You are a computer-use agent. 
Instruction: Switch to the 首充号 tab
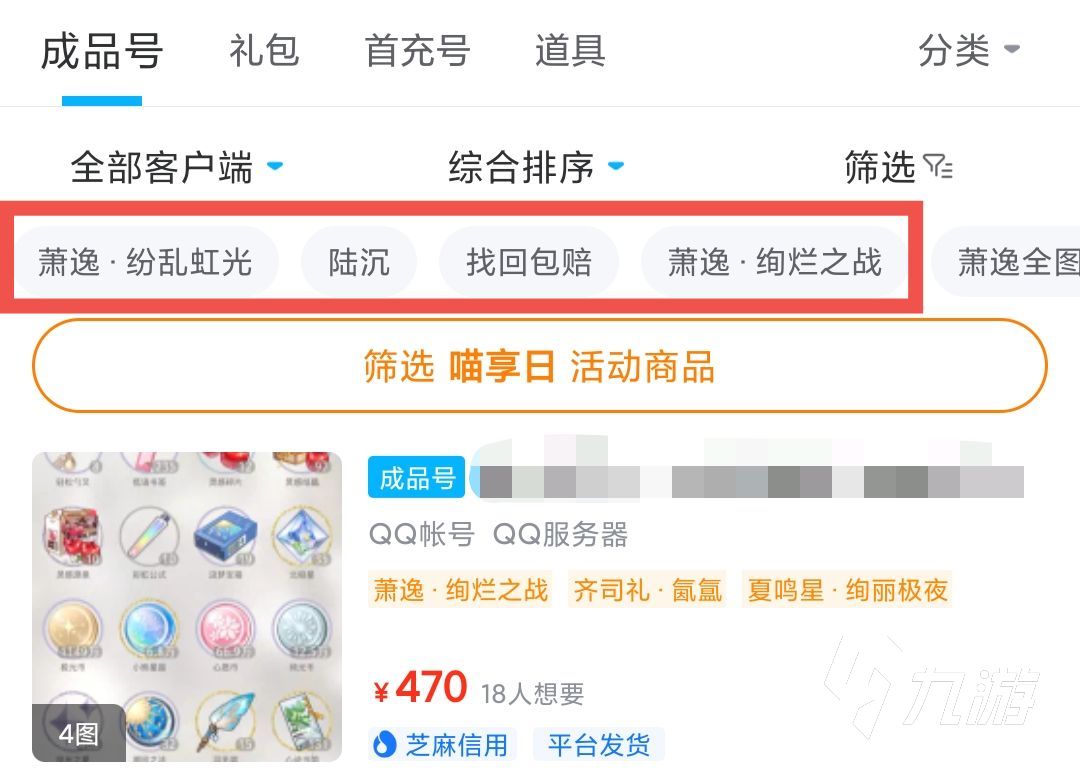[417, 52]
